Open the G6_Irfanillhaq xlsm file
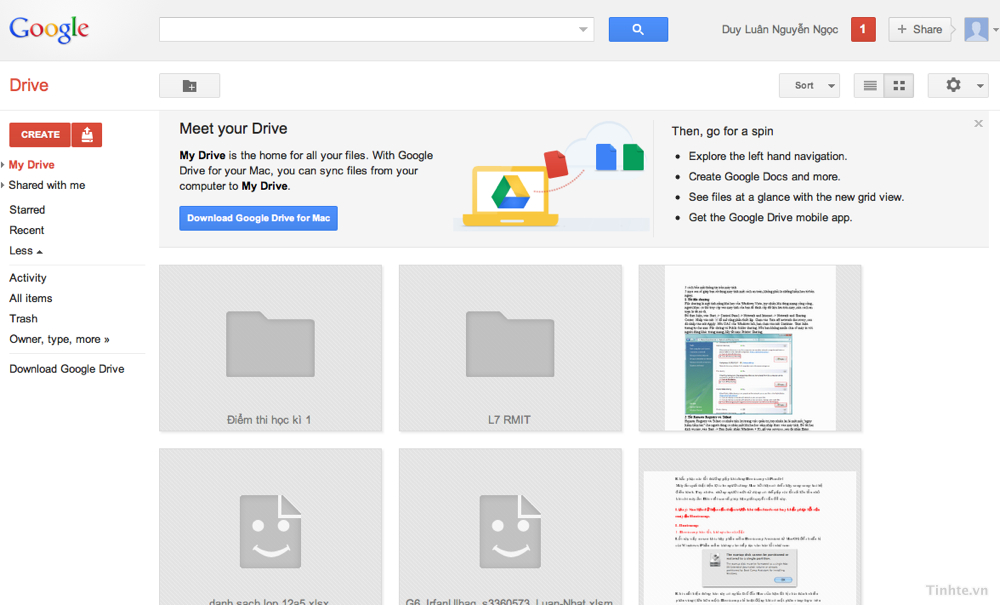This screenshot has height=605, width=1000. coord(510,527)
